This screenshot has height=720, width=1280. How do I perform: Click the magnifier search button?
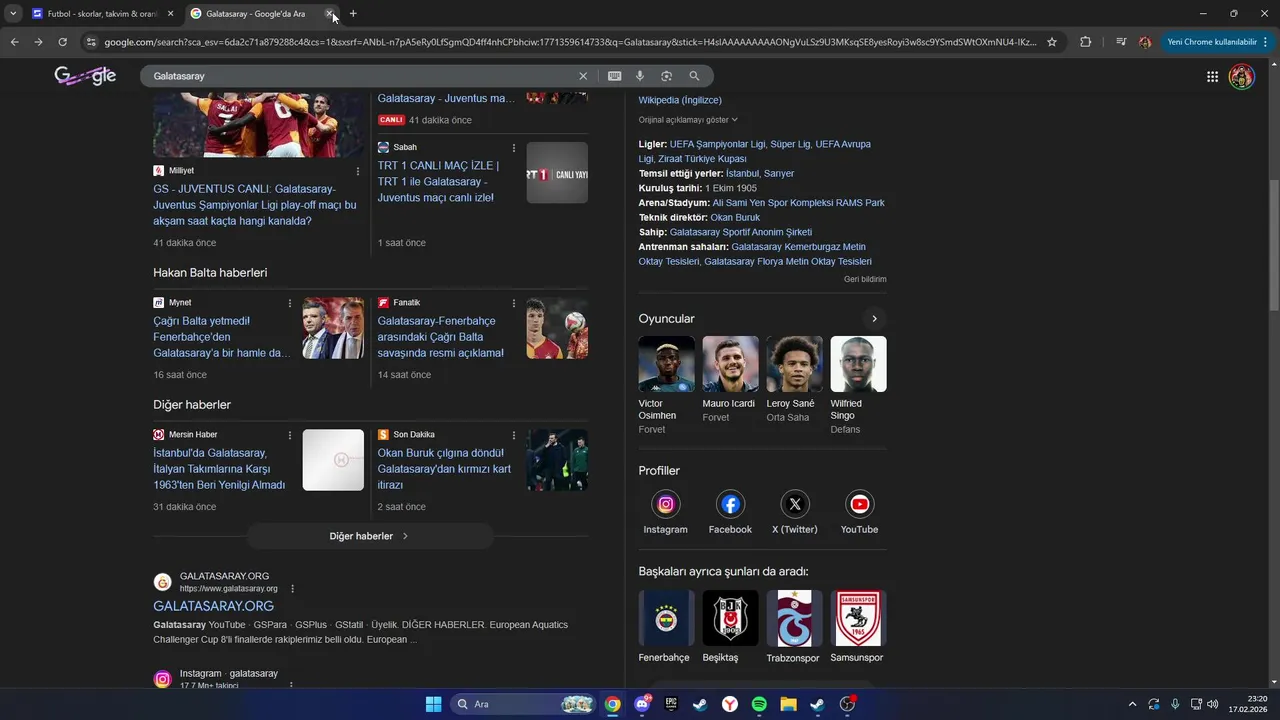click(x=694, y=76)
